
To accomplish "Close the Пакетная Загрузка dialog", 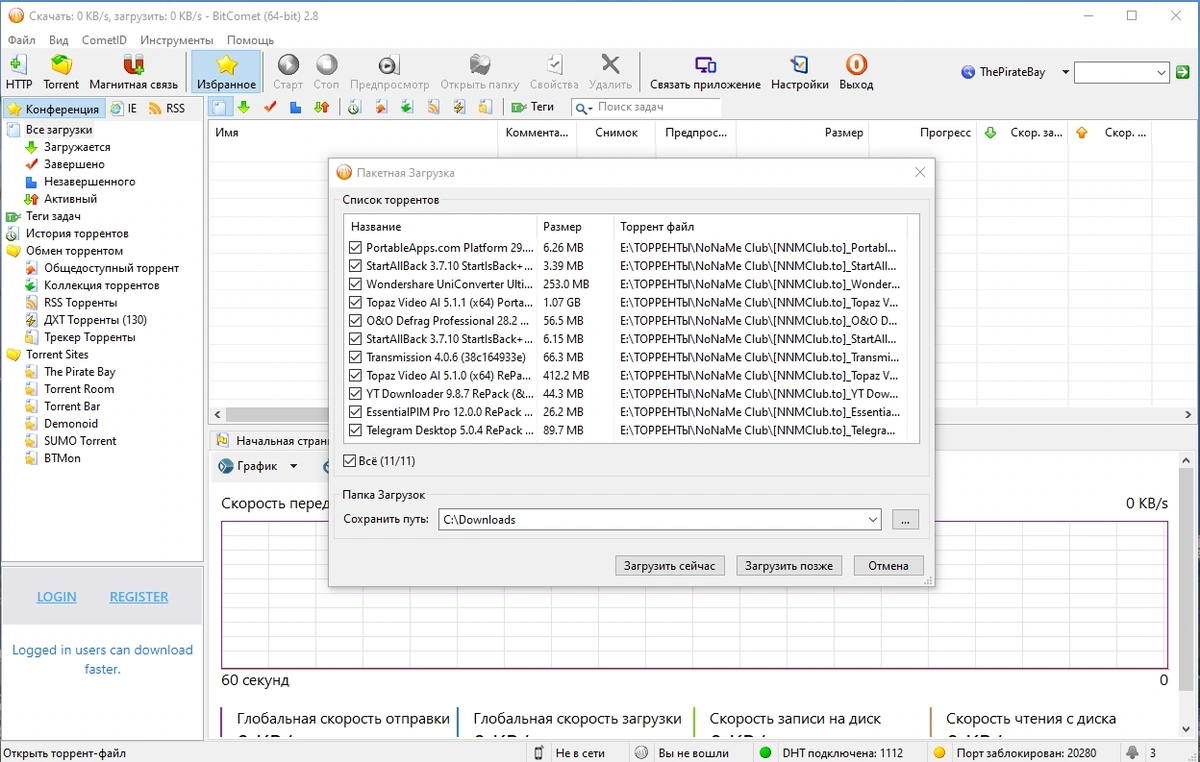I will [920, 173].
